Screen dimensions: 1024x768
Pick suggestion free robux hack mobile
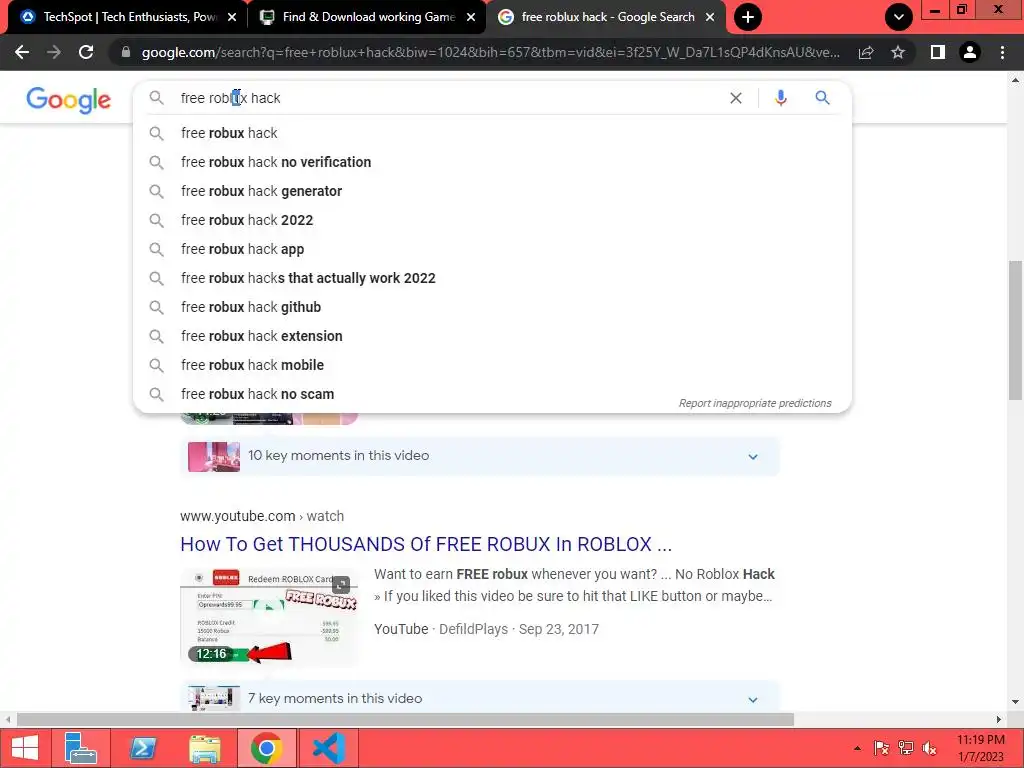[492, 365]
